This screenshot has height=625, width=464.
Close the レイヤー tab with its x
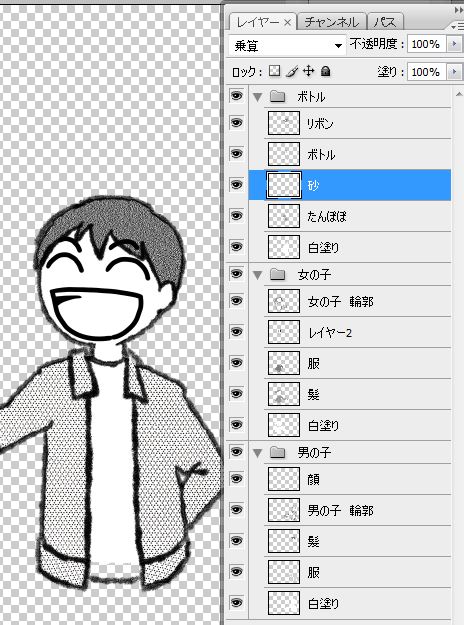point(287,23)
